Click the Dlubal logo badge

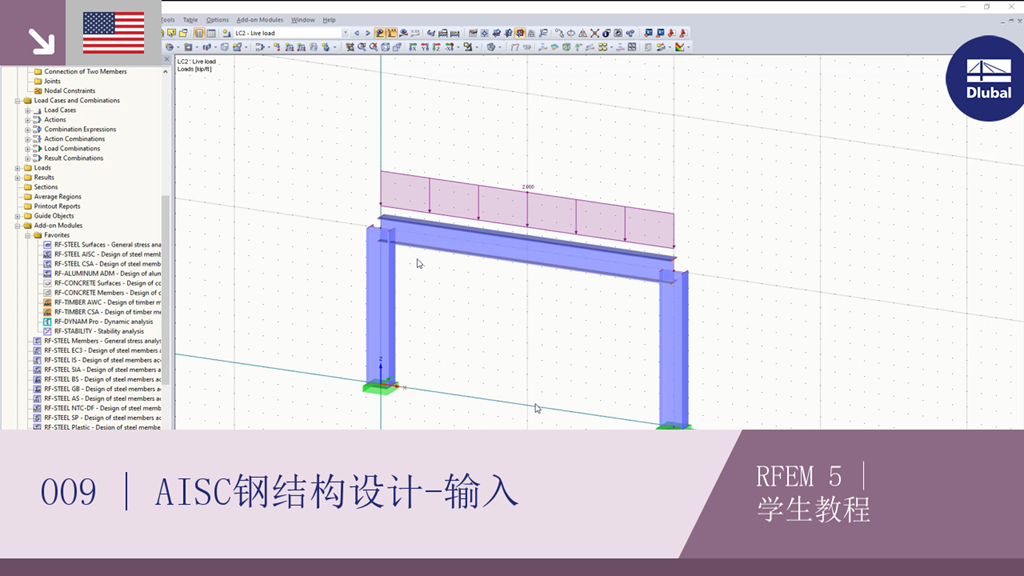point(987,78)
